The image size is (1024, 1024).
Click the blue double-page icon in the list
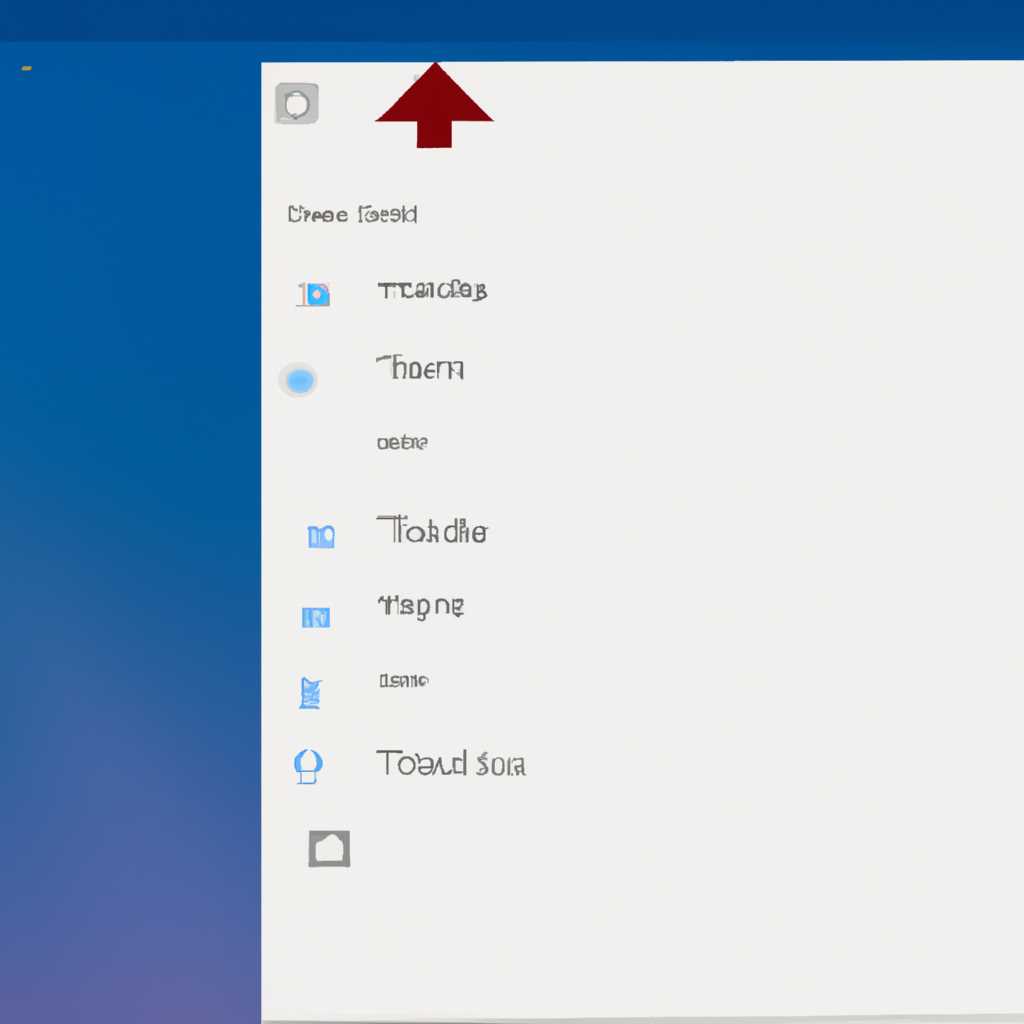pos(321,536)
